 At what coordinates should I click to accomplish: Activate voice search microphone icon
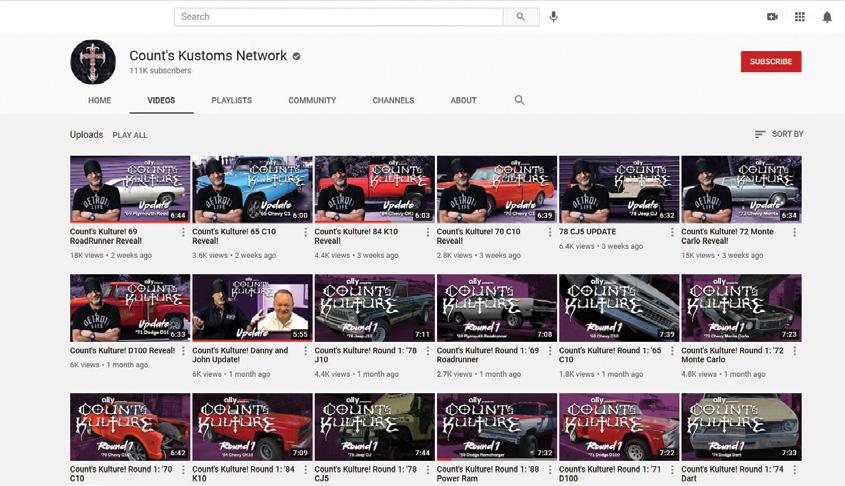pyautogui.click(x=553, y=17)
